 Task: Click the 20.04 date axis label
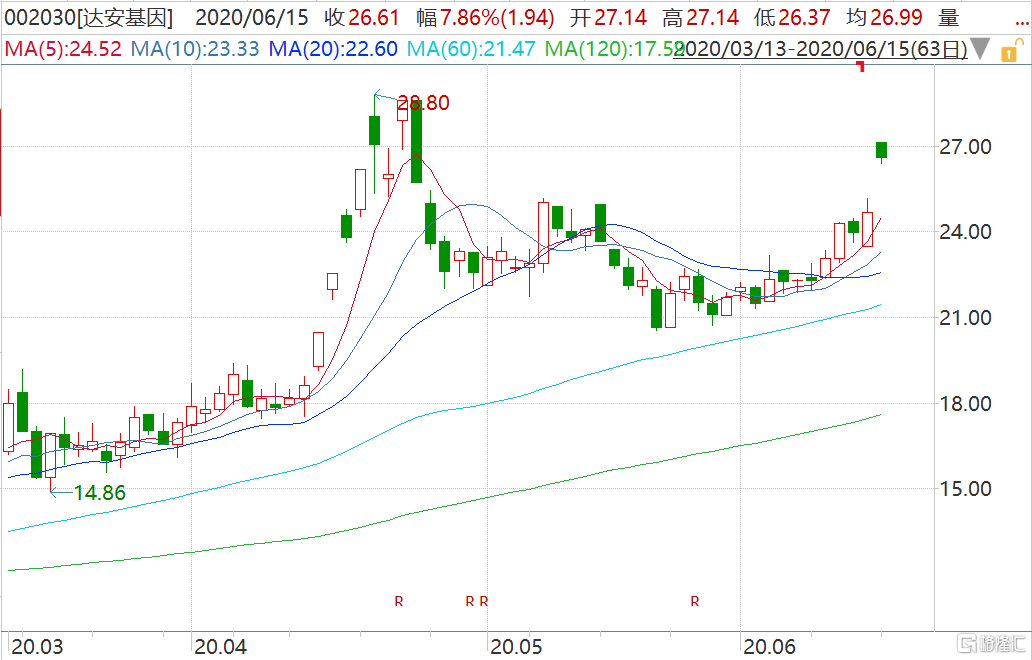click(x=220, y=646)
